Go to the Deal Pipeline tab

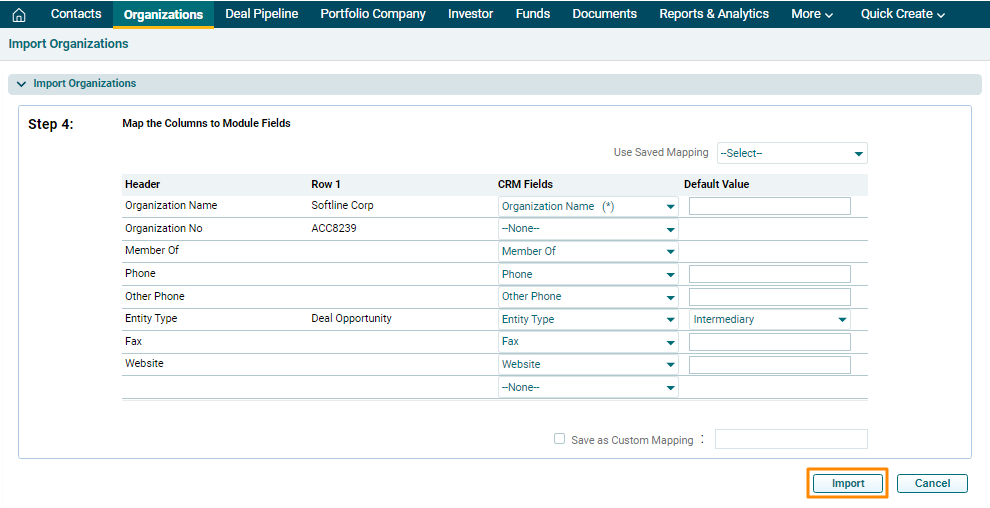pyautogui.click(x=262, y=14)
